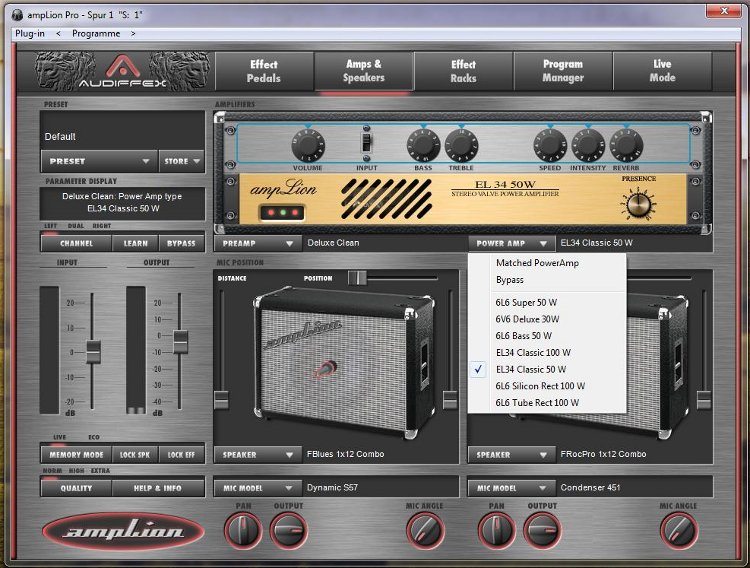750x568 pixels.
Task: Select 6L6 Super 50 W
Action: click(x=547, y=302)
